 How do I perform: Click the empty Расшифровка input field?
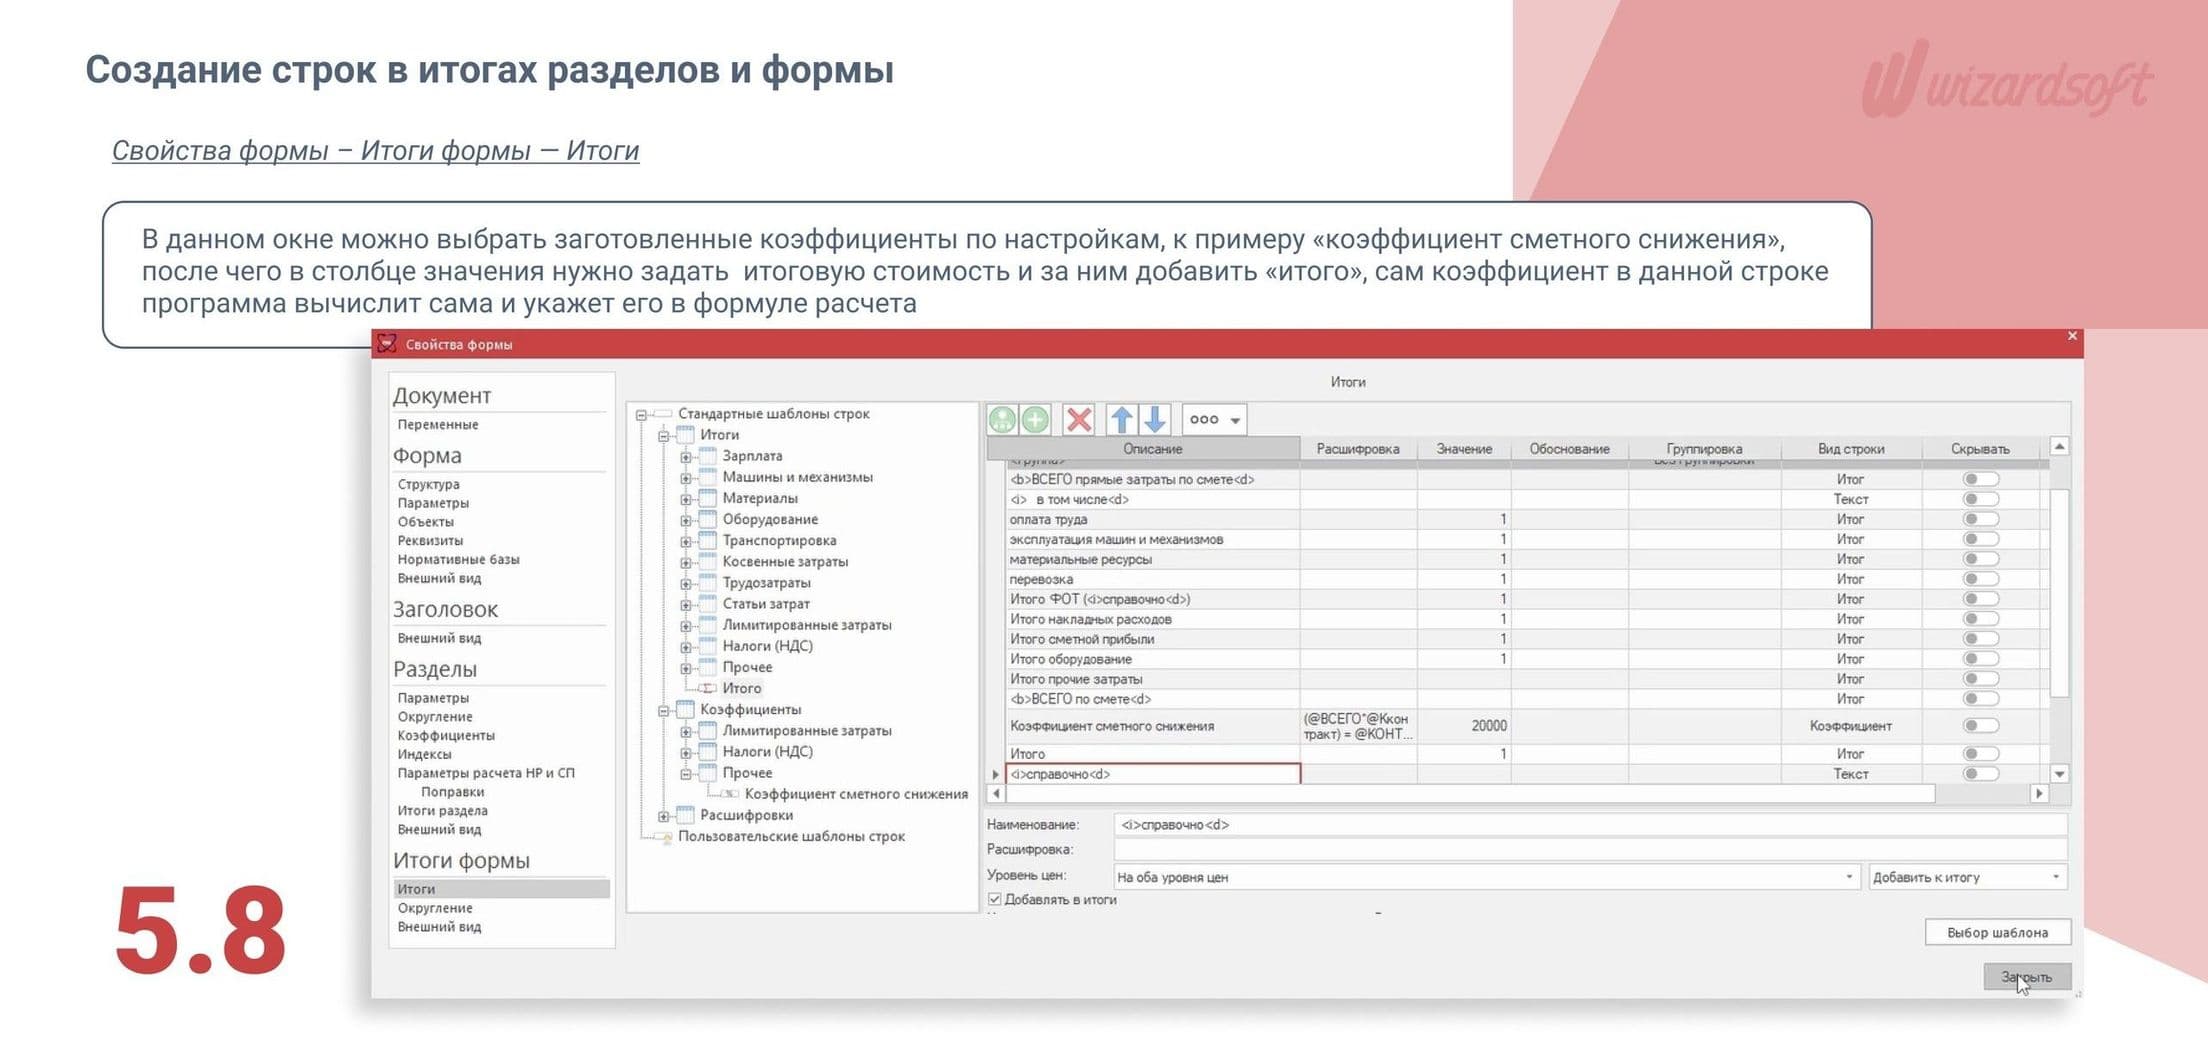coord(1590,849)
